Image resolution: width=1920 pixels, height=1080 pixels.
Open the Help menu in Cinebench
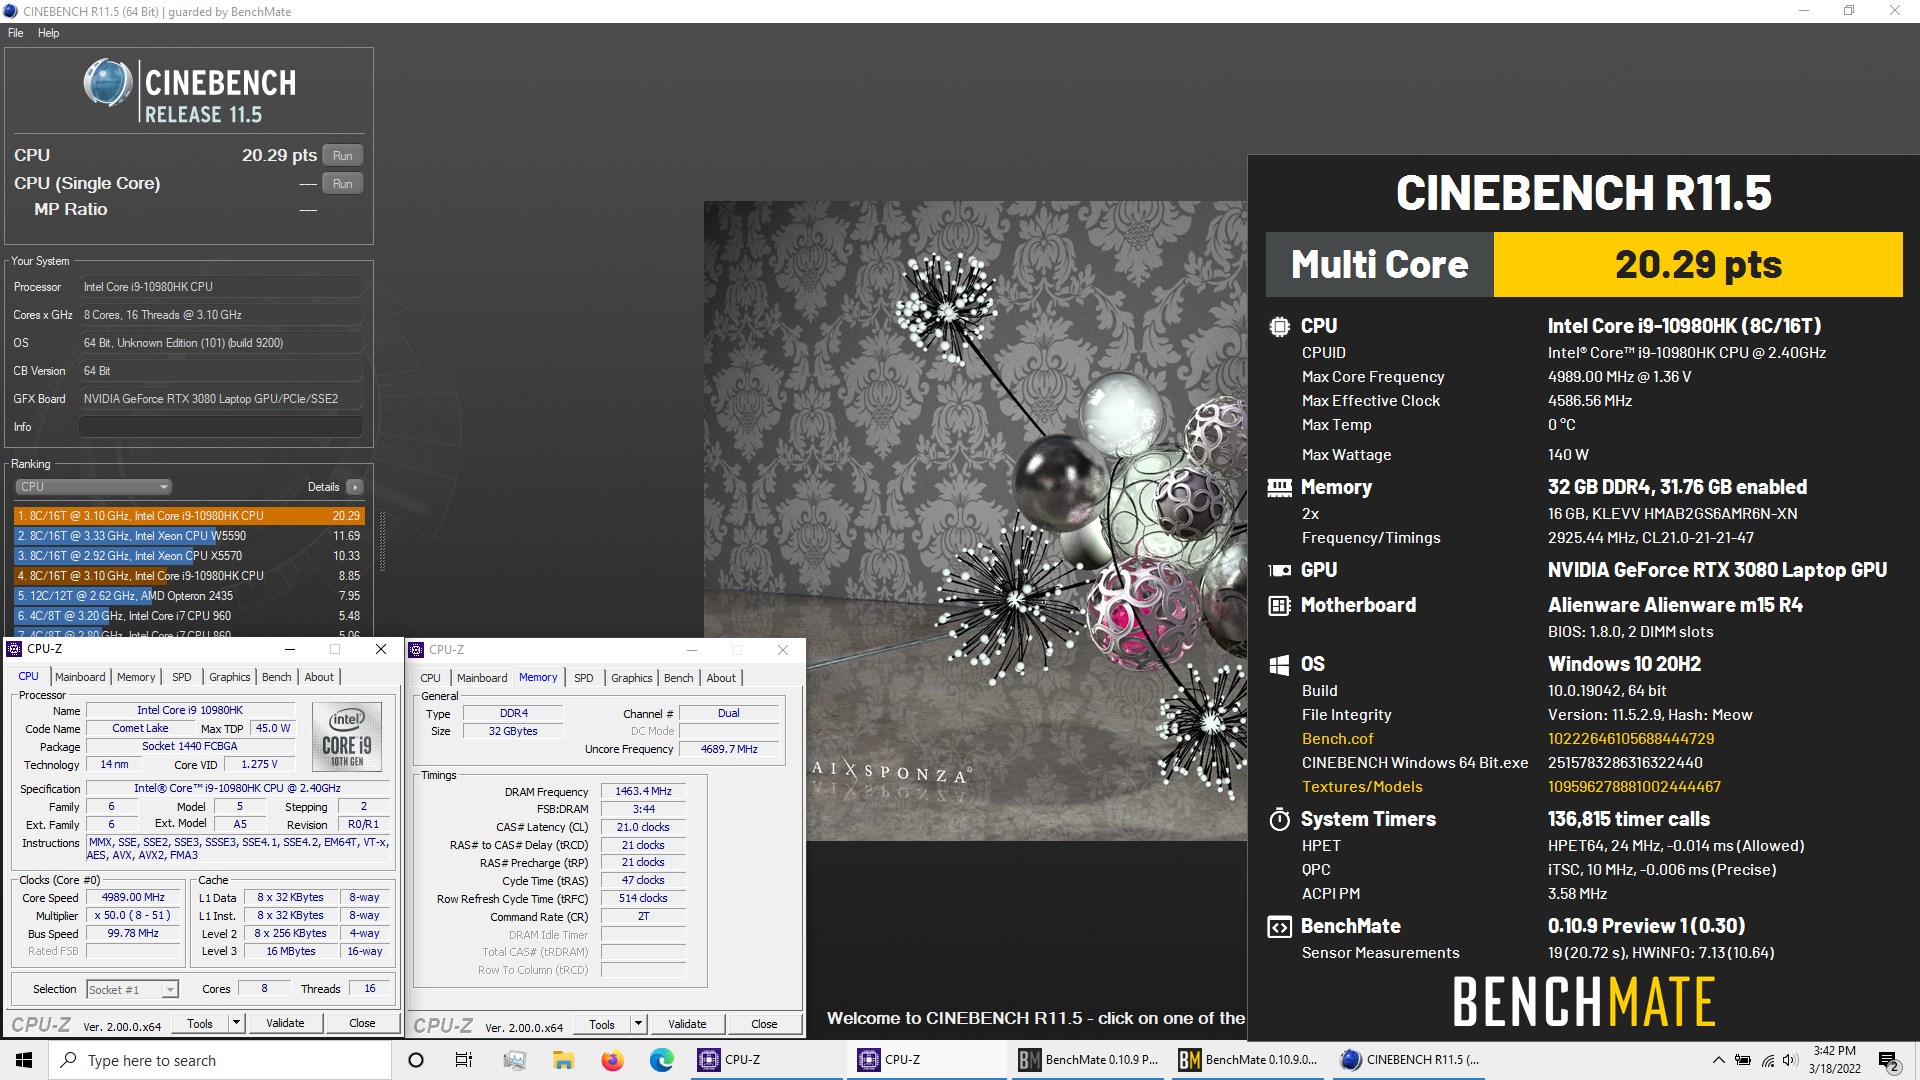tap(48, 33)
